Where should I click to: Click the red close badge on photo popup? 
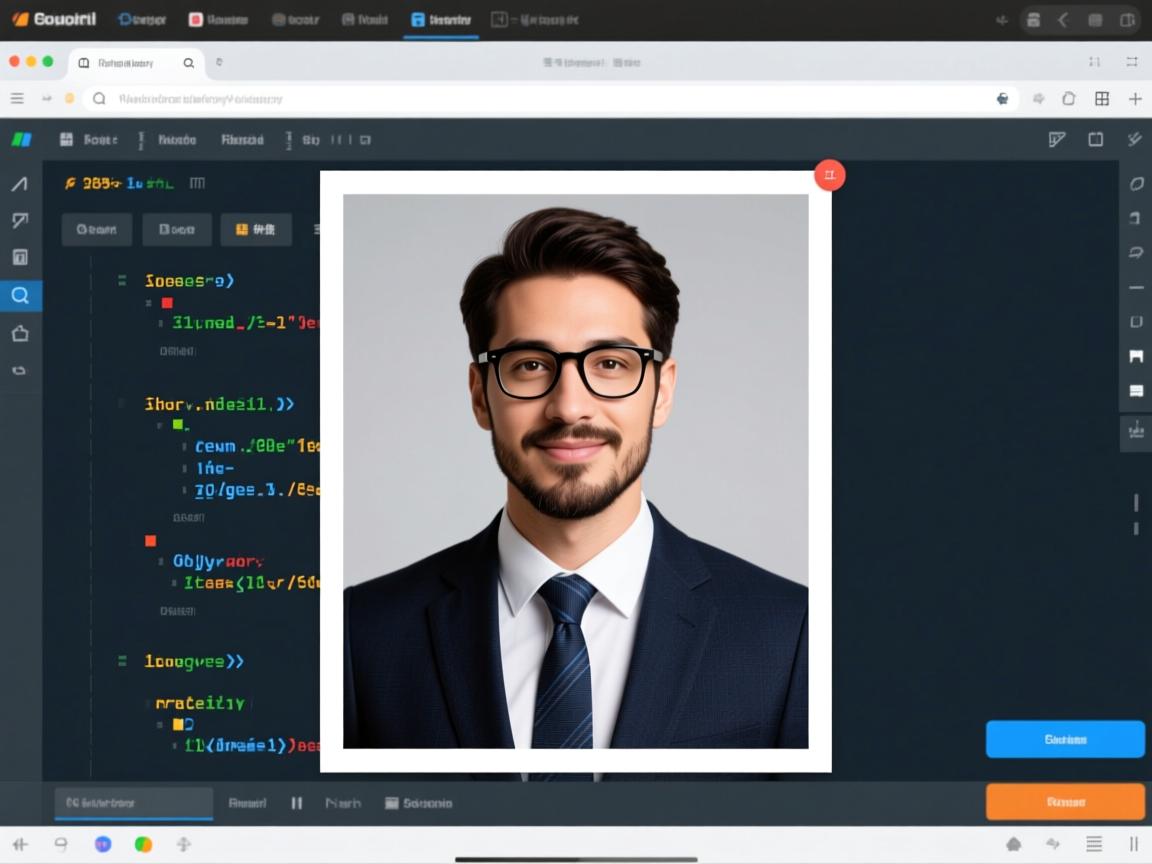tap(829, 175)
